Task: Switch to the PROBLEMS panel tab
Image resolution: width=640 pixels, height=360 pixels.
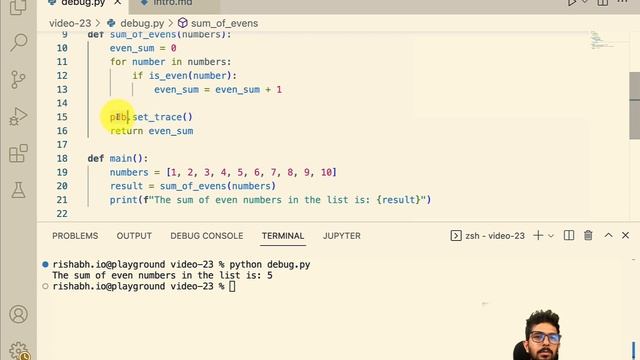Action: pos(75,236)
